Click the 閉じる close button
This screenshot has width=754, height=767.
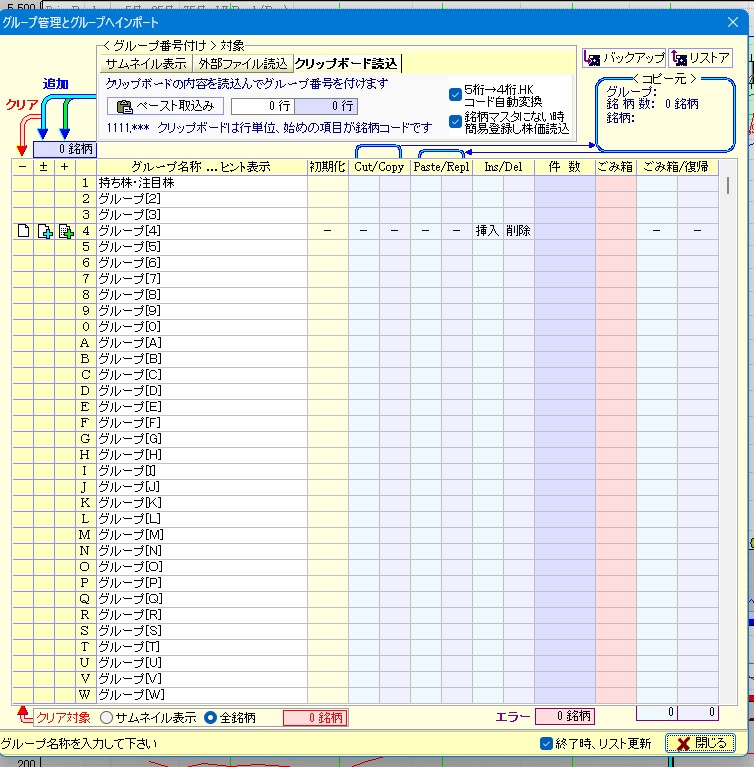pyautogui.click(x=700, y=743)
